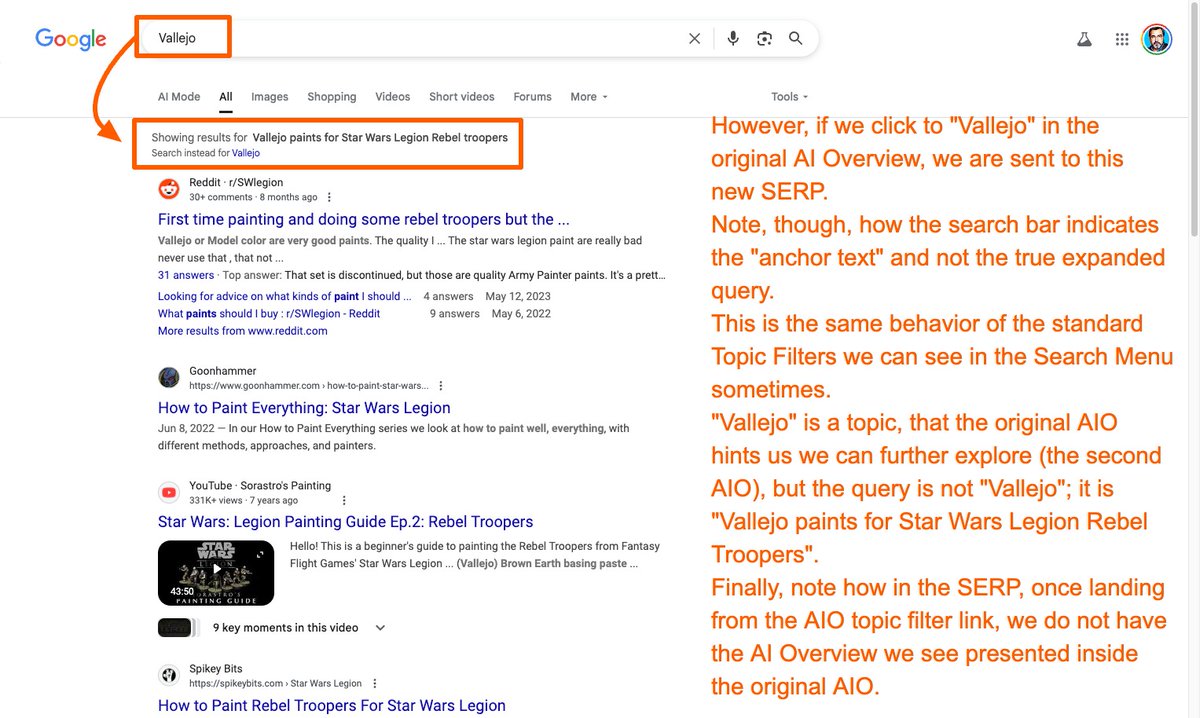Open Google Lens image search icon
The height and width of the screenshot is (718, 1200).
pos(765,38)
